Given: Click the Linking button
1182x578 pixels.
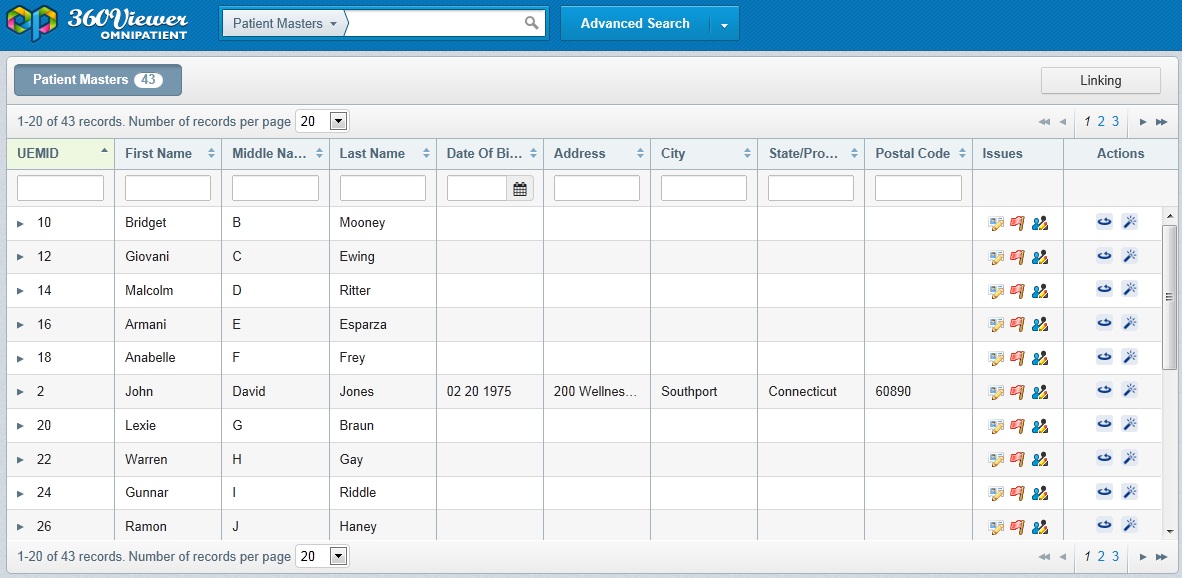Looking at the screenshot, I should [x=1100, y=80].
